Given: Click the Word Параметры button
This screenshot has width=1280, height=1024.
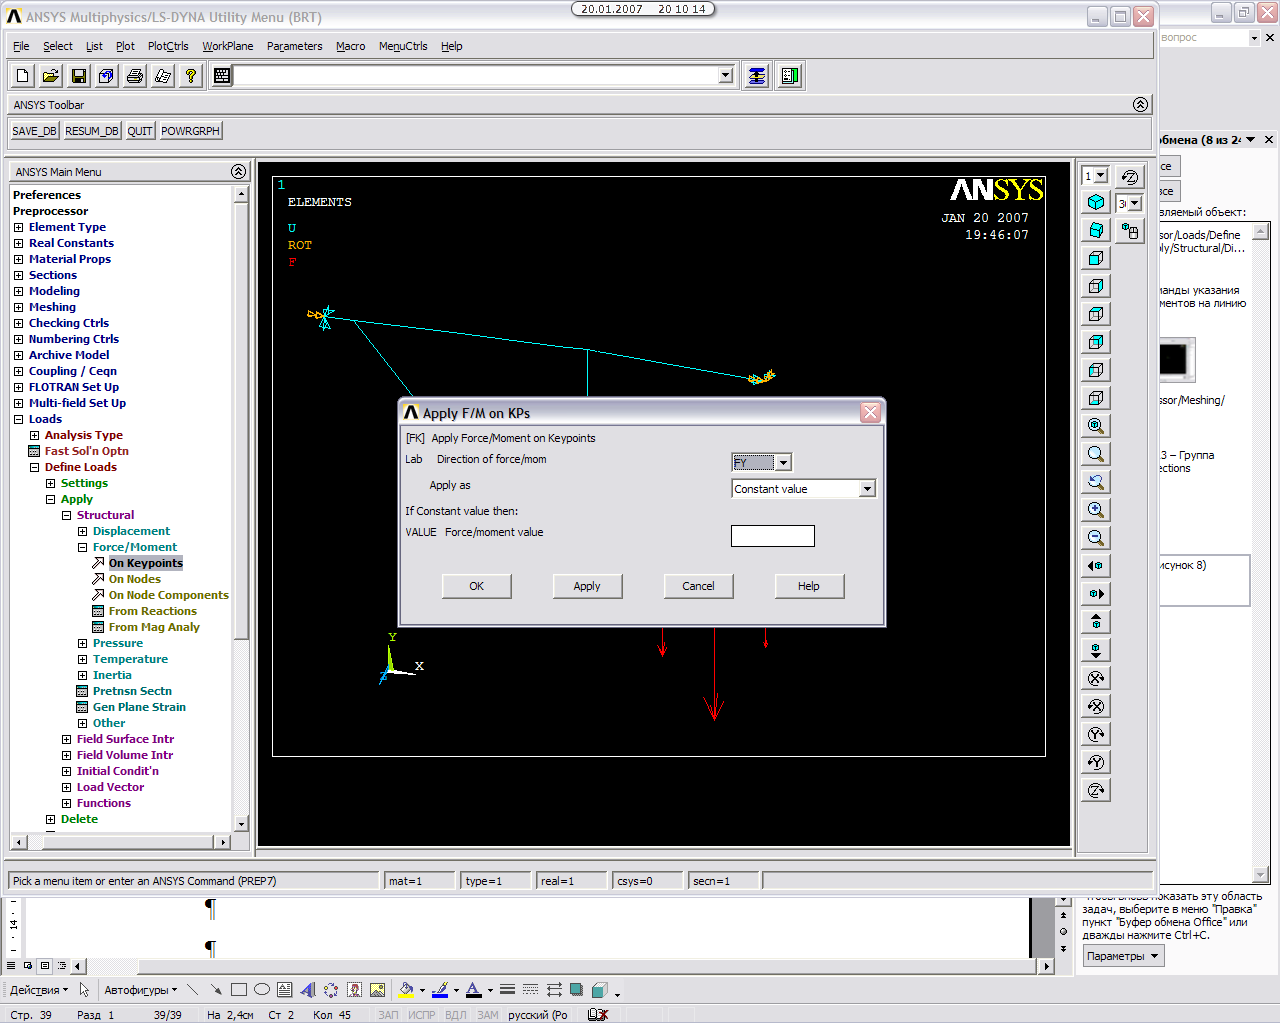Looking at the screenshot, I should click(x=1124, y=956).
